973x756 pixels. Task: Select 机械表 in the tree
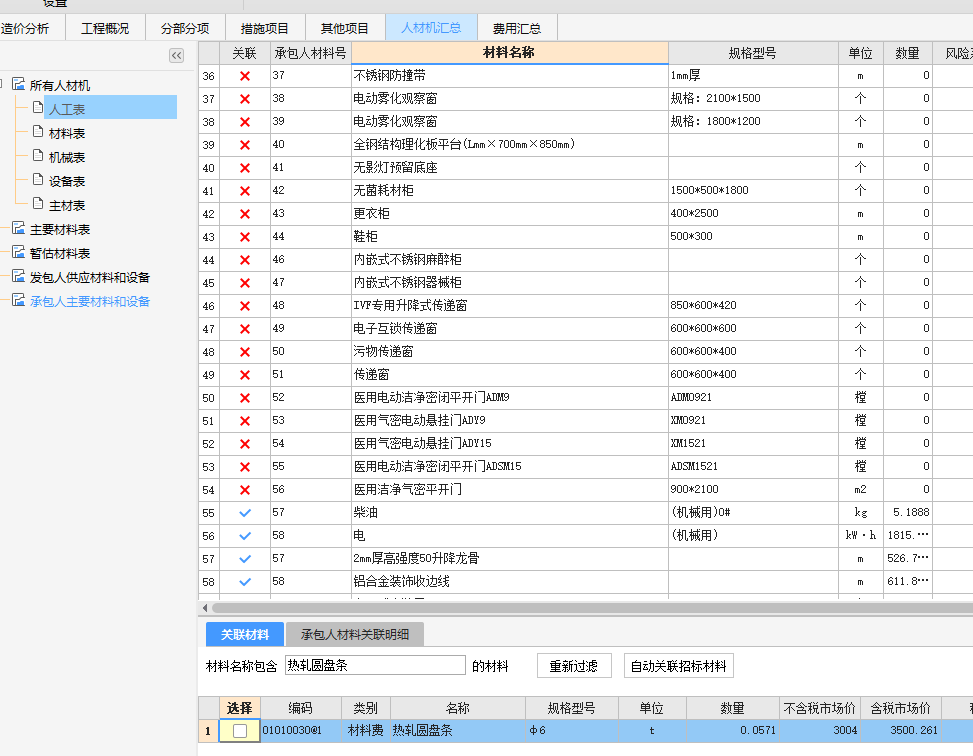tap(67, 158)
